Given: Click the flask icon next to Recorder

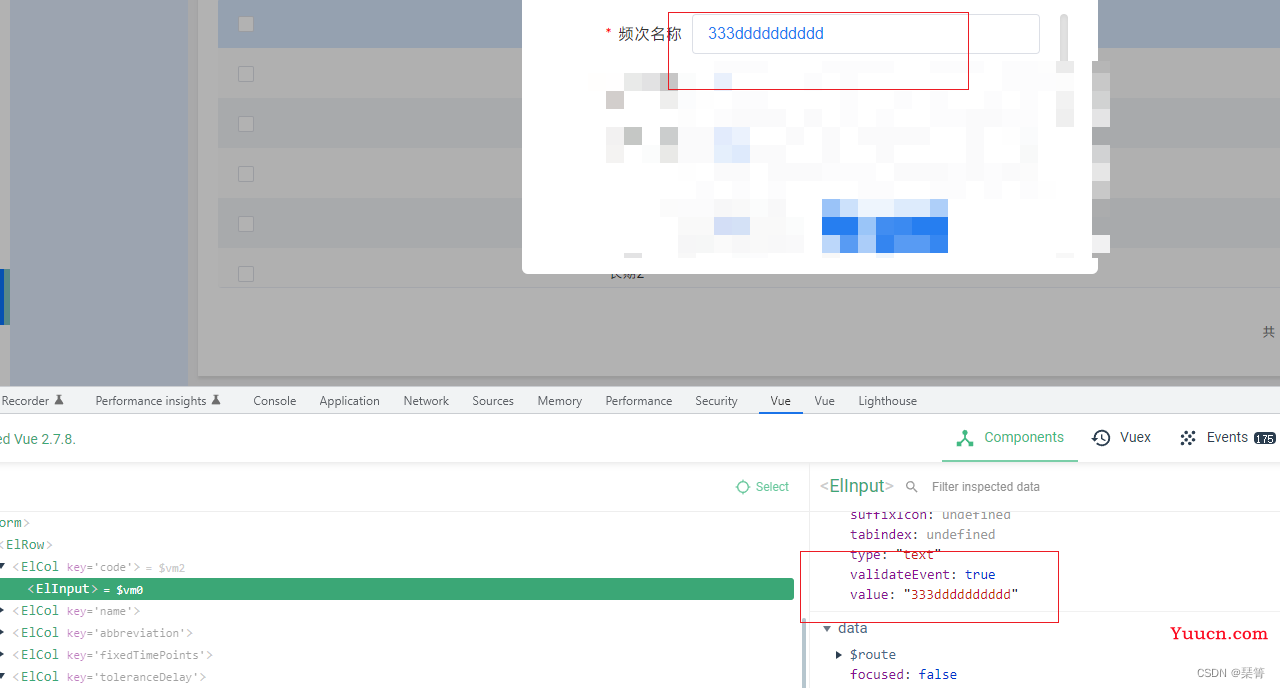Looking at the screenshot, I should click(x=59, y=400).
